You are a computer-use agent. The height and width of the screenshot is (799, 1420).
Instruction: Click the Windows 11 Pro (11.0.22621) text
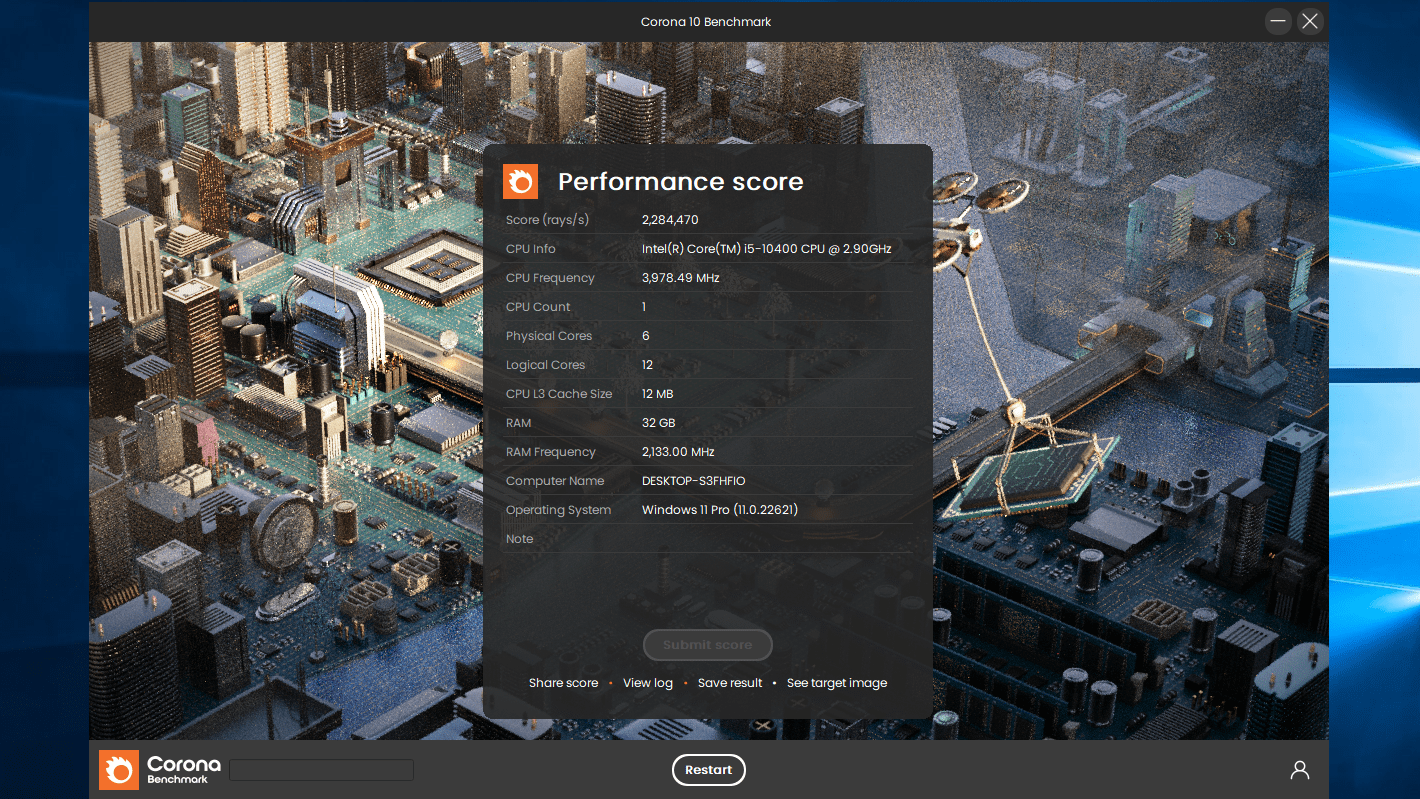click(x=720, y=510)
